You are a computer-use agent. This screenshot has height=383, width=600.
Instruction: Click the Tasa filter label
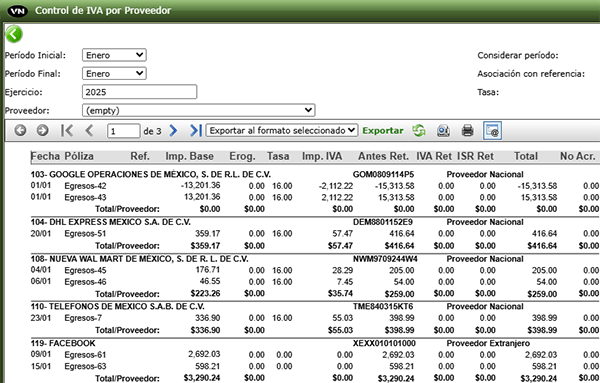[x=488, y=92]
